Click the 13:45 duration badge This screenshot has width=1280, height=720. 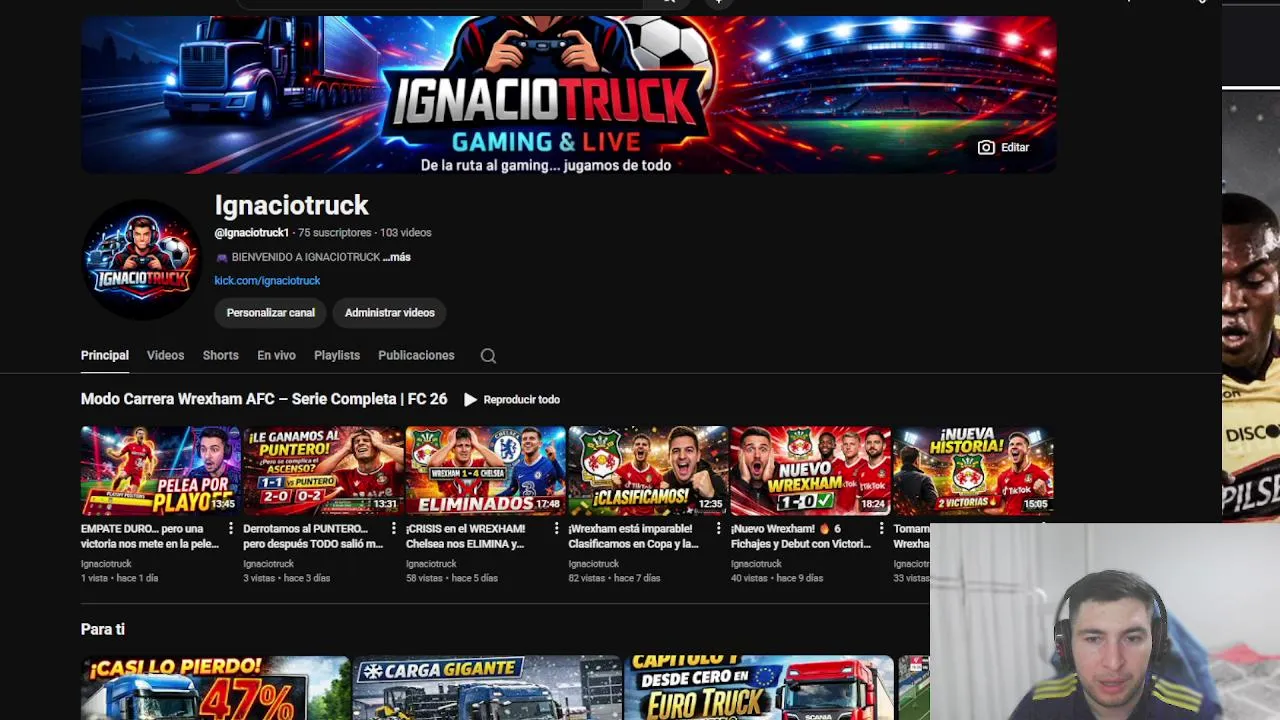[223, 504]
